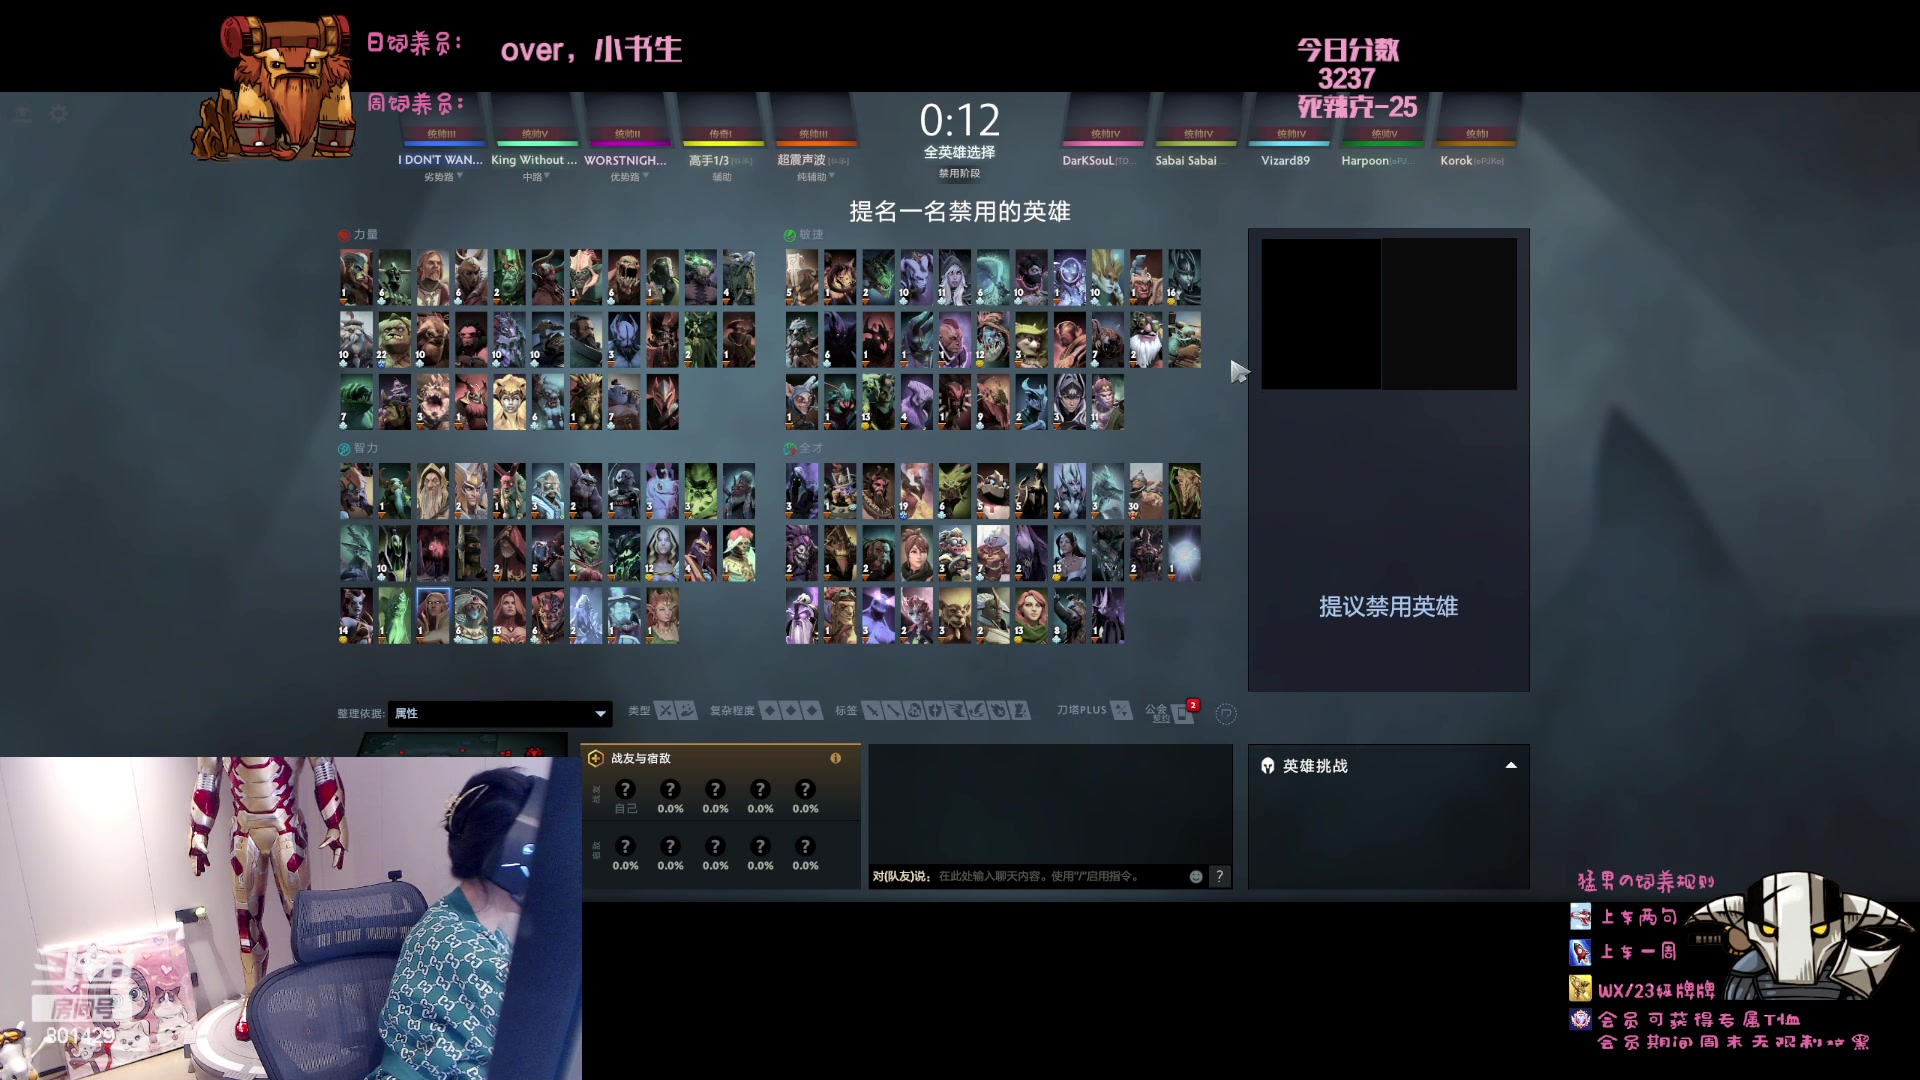
Task: Select the blue Night Stalker portrait
Action: coord(624,339)
